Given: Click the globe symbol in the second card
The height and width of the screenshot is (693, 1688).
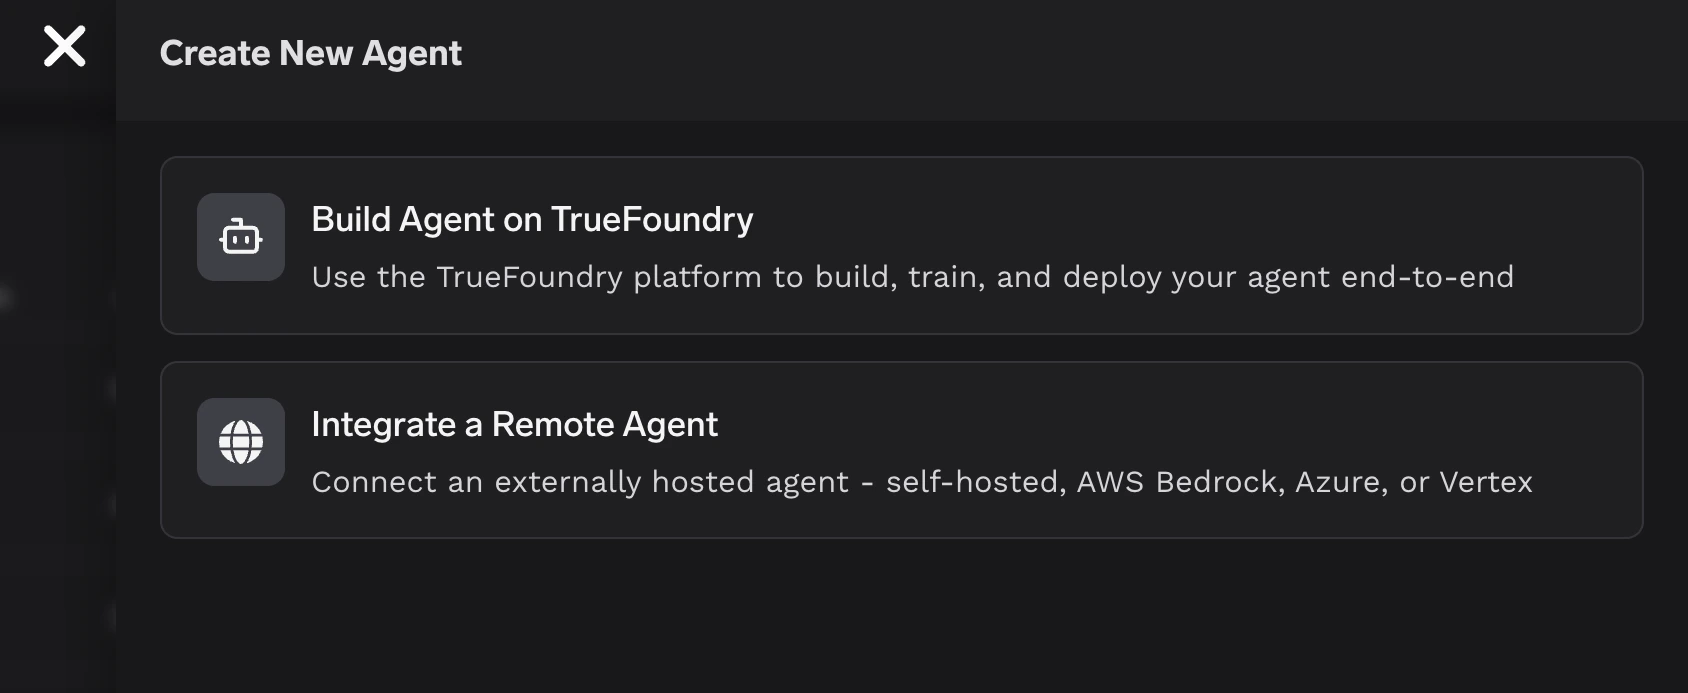Looking at the screenshot, I should pos(240,441).
